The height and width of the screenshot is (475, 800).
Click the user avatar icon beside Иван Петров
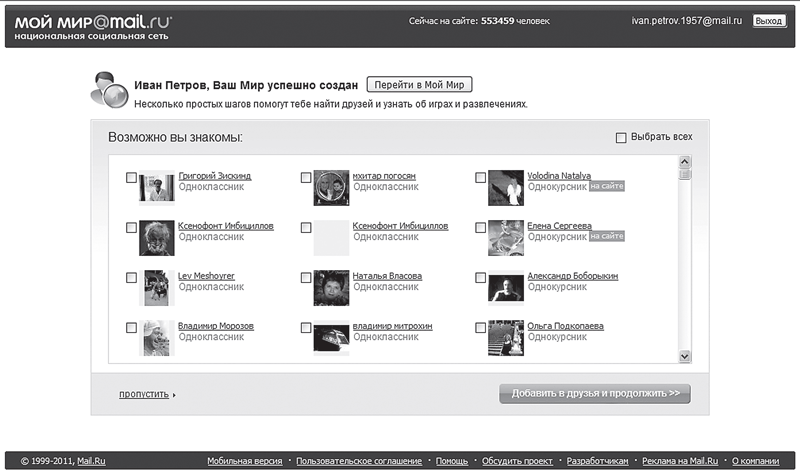107,91
